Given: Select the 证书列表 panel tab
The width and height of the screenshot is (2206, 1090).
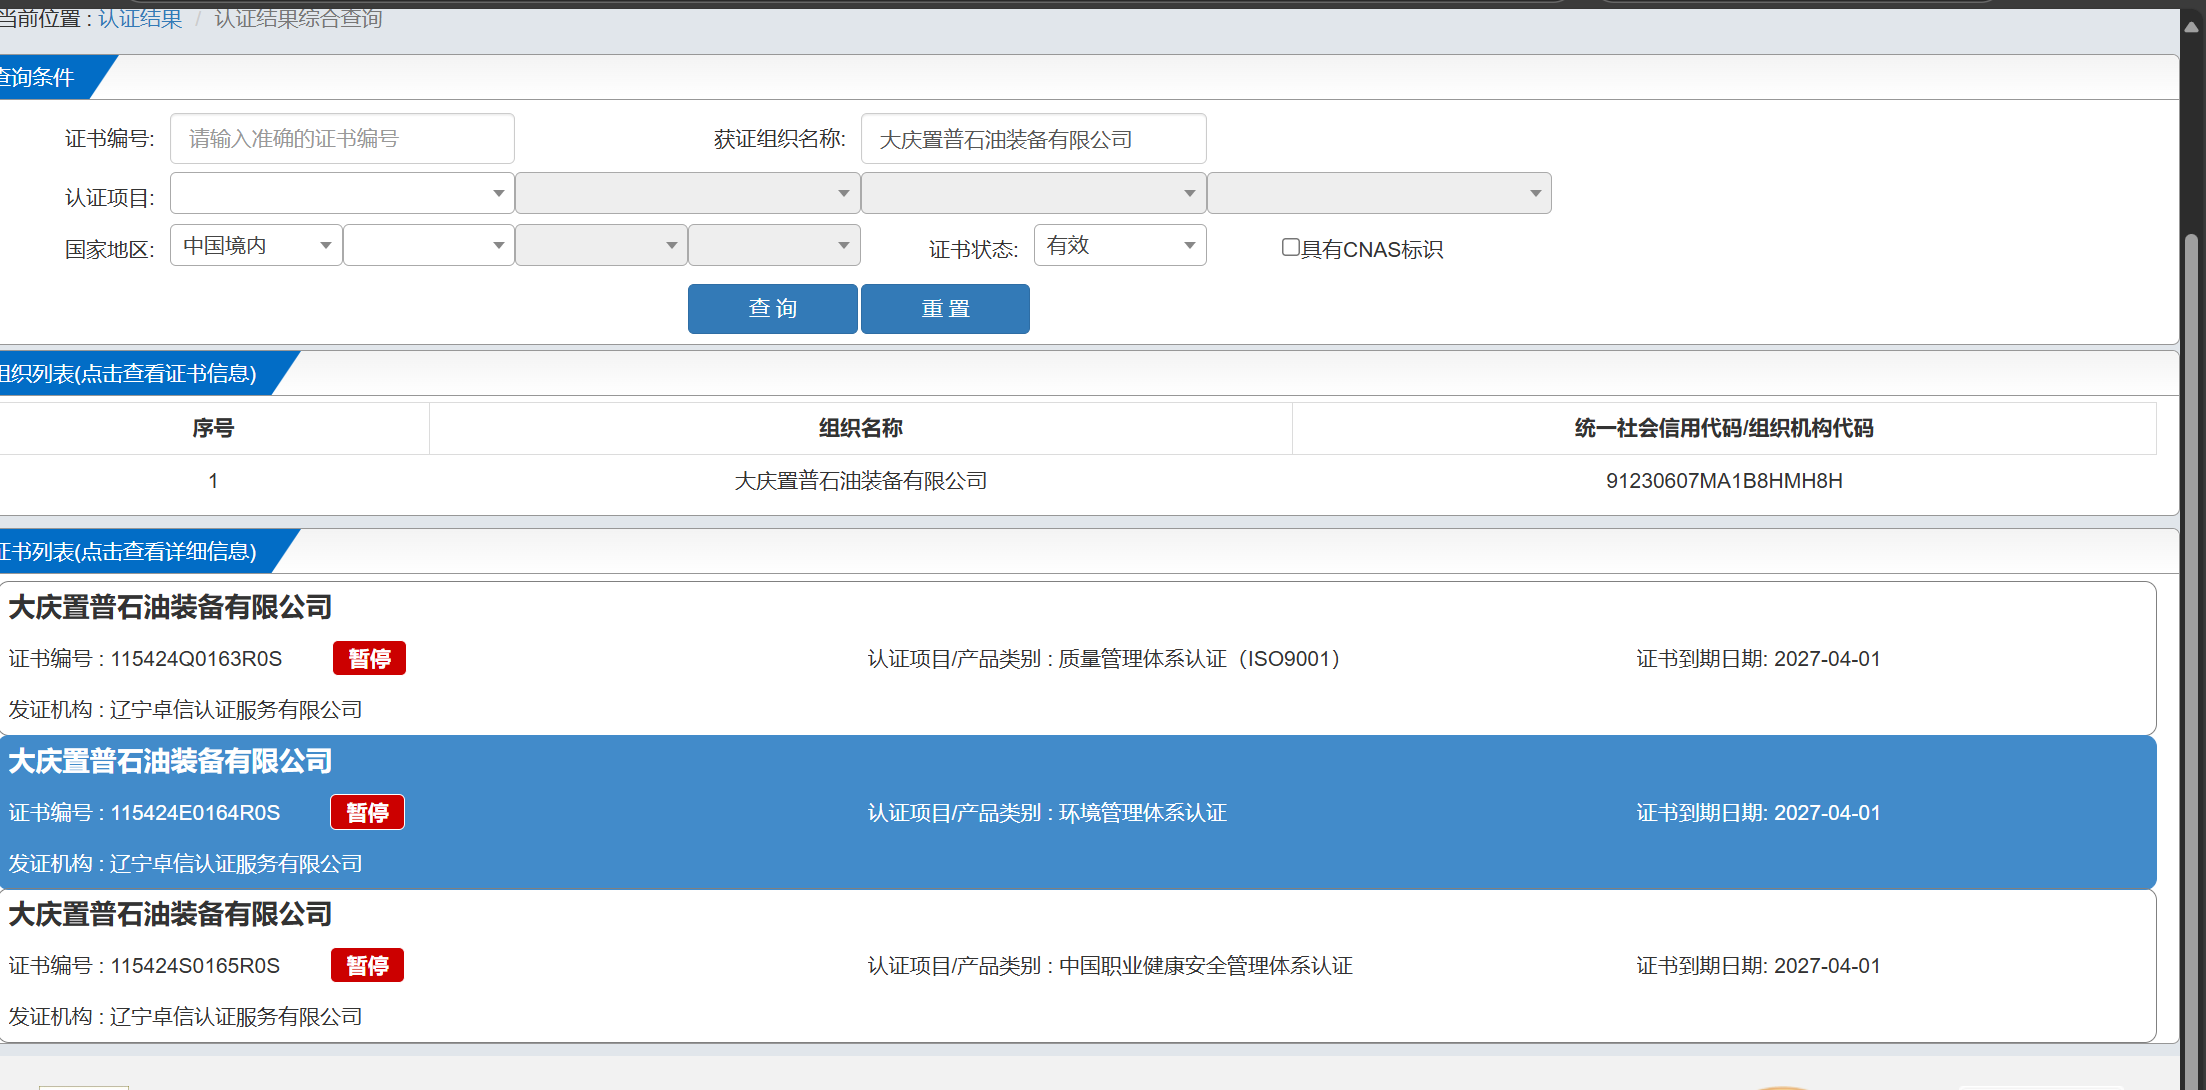Looking at the screenshot, I should tap(135, 551).
